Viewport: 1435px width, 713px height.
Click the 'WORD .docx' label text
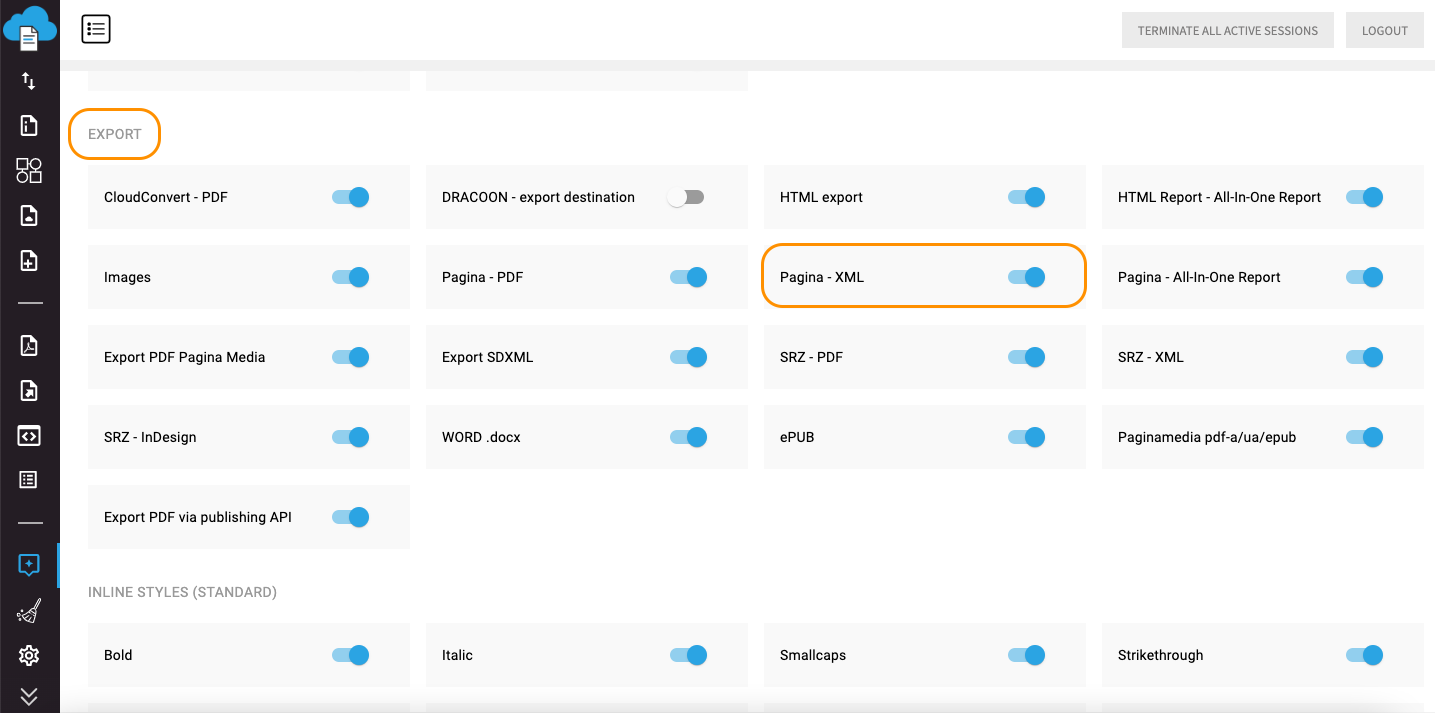[481, 437]
